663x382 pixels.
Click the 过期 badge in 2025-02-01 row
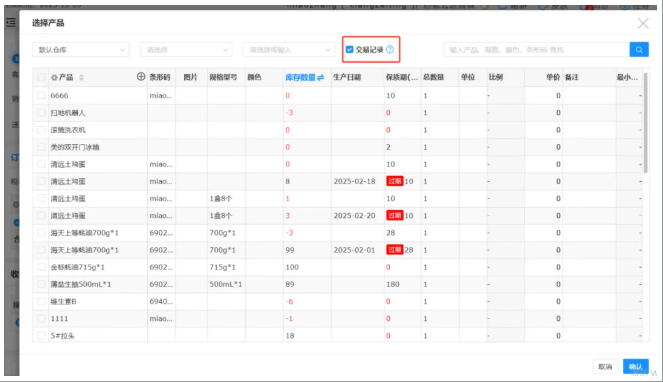pos(395,250)
